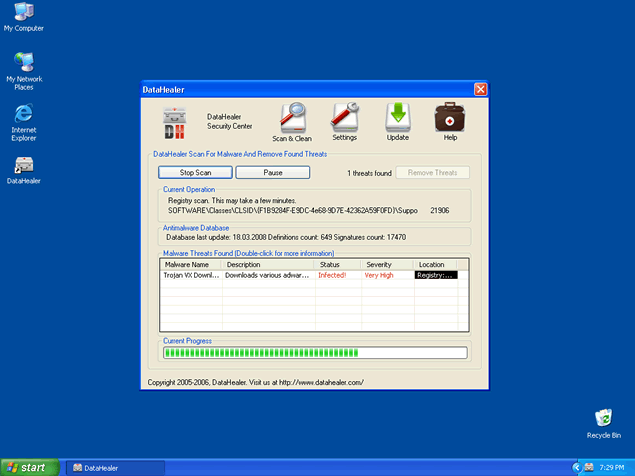Click the Remove Threats button
The width and height of the screenshot is (635, 476).
coord(433,173)
